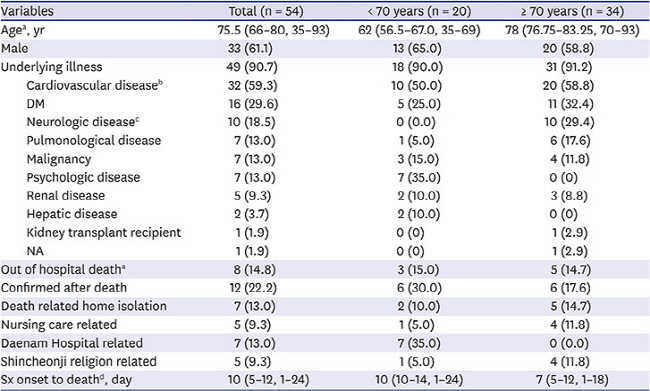Click the Psychologic disease row label
The height and width of the screenshot is (391, 650).
point(83,177)
